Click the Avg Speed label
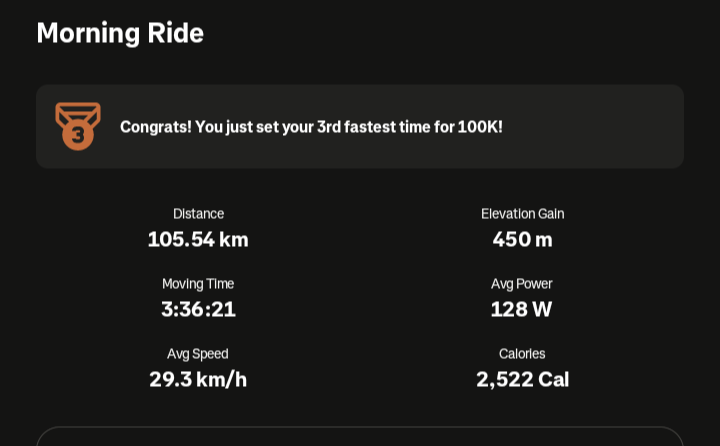720x446 pixels. click(198, 354)
